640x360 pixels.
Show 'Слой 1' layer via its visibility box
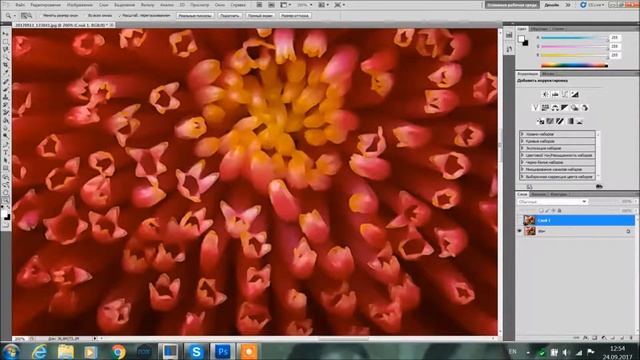(520, 220)
